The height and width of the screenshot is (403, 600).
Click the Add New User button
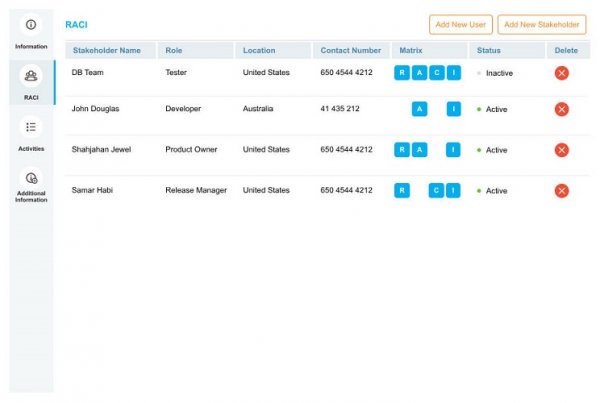(460, 24)
